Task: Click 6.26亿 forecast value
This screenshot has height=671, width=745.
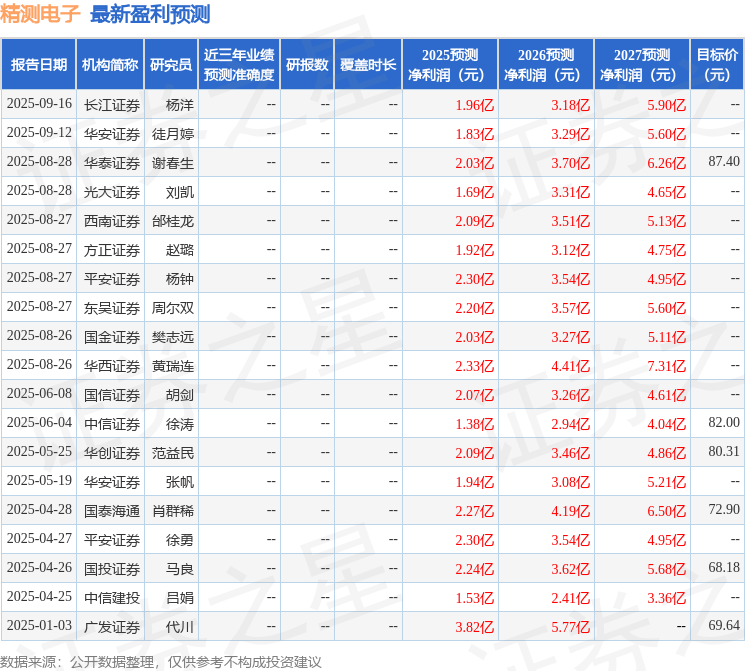Action: coord(667,163)
